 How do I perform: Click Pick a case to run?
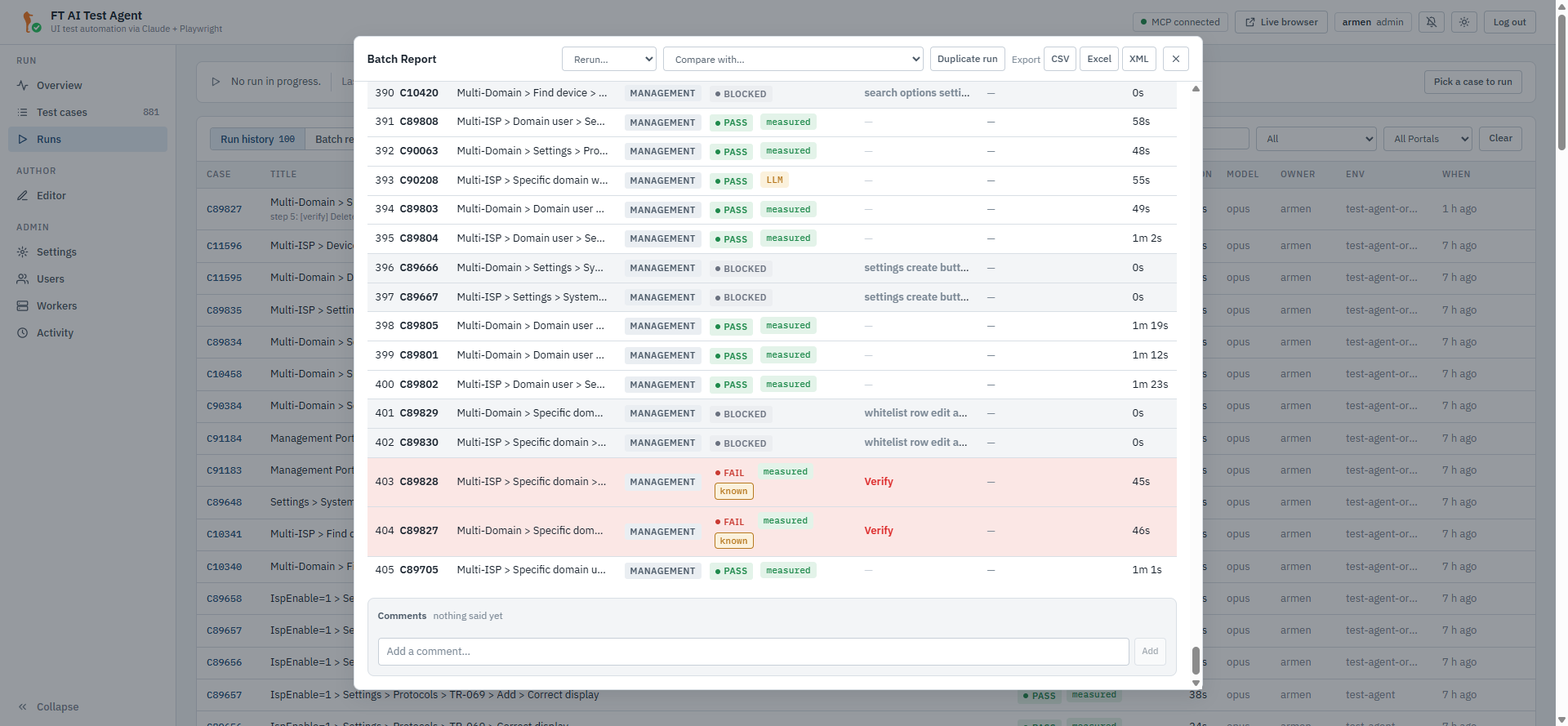point(1473,82)
